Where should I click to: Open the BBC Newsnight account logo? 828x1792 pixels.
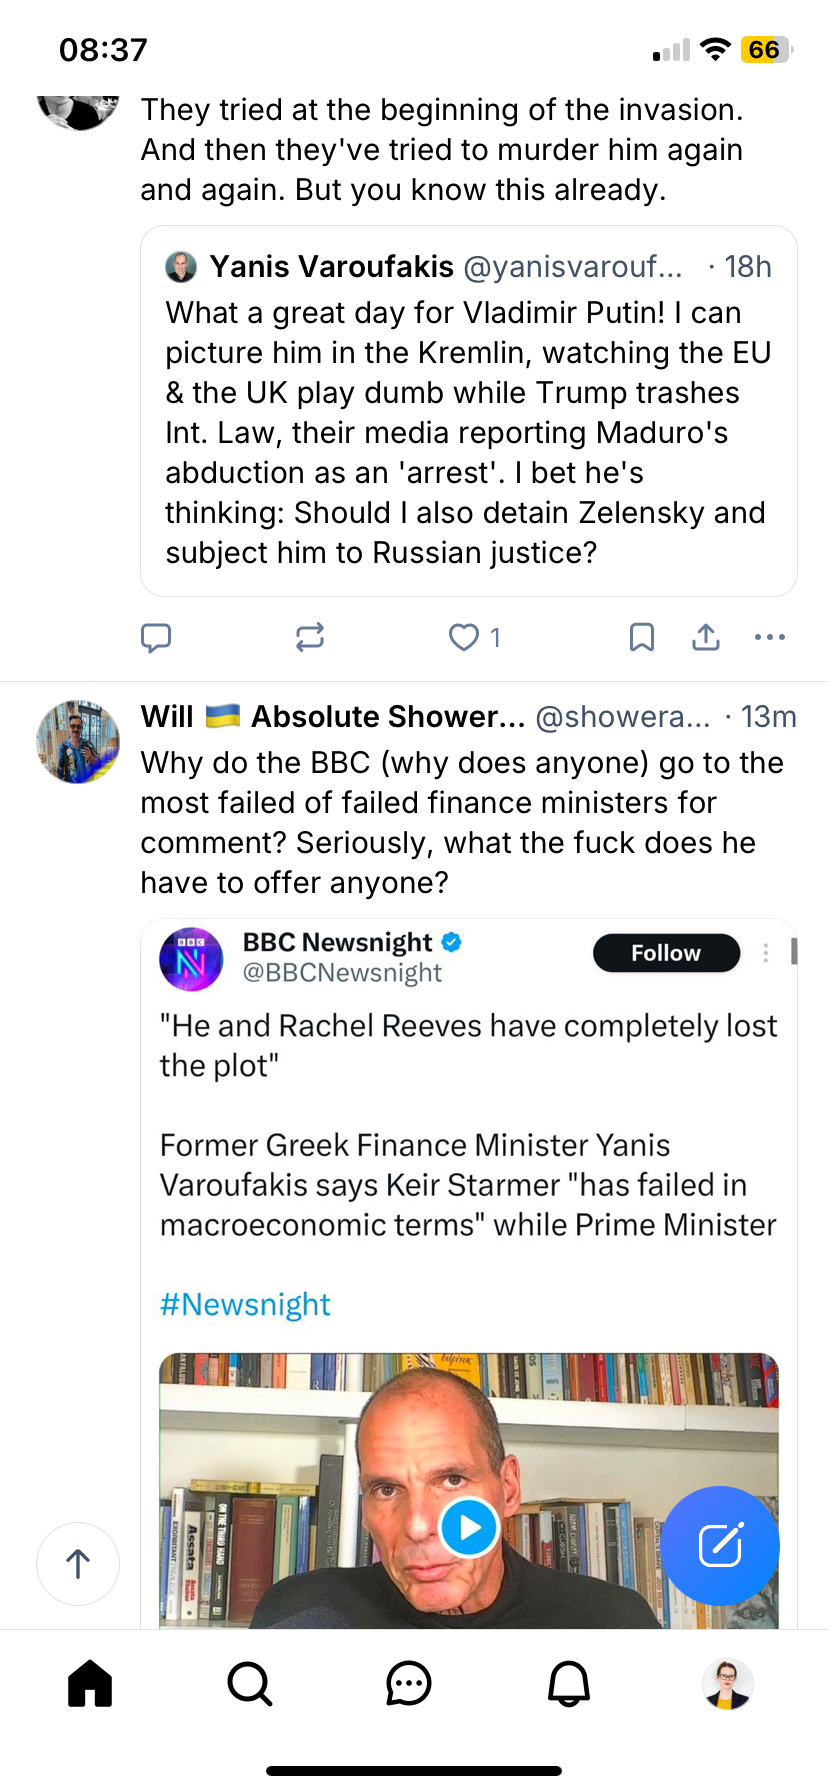point(191,959)
